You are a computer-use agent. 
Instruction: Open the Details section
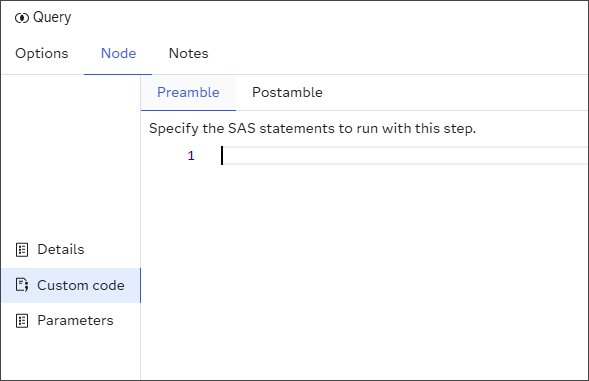click(71, 249)
